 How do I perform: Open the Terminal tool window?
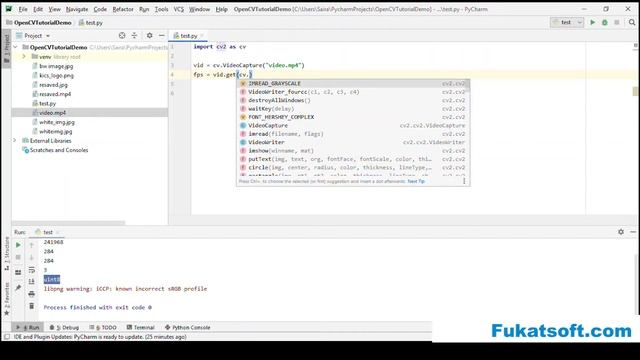coord(140,327)
